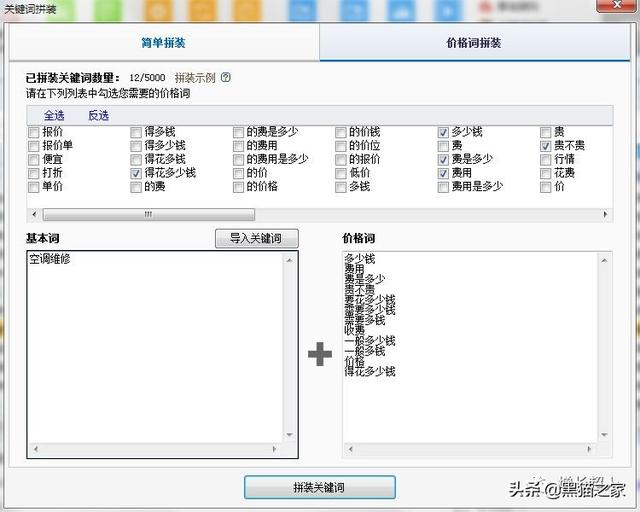Uncheck the 费是多少 checkbox
Screen dimensions: 640x512
pyautogui.click(x=443, y=159)
